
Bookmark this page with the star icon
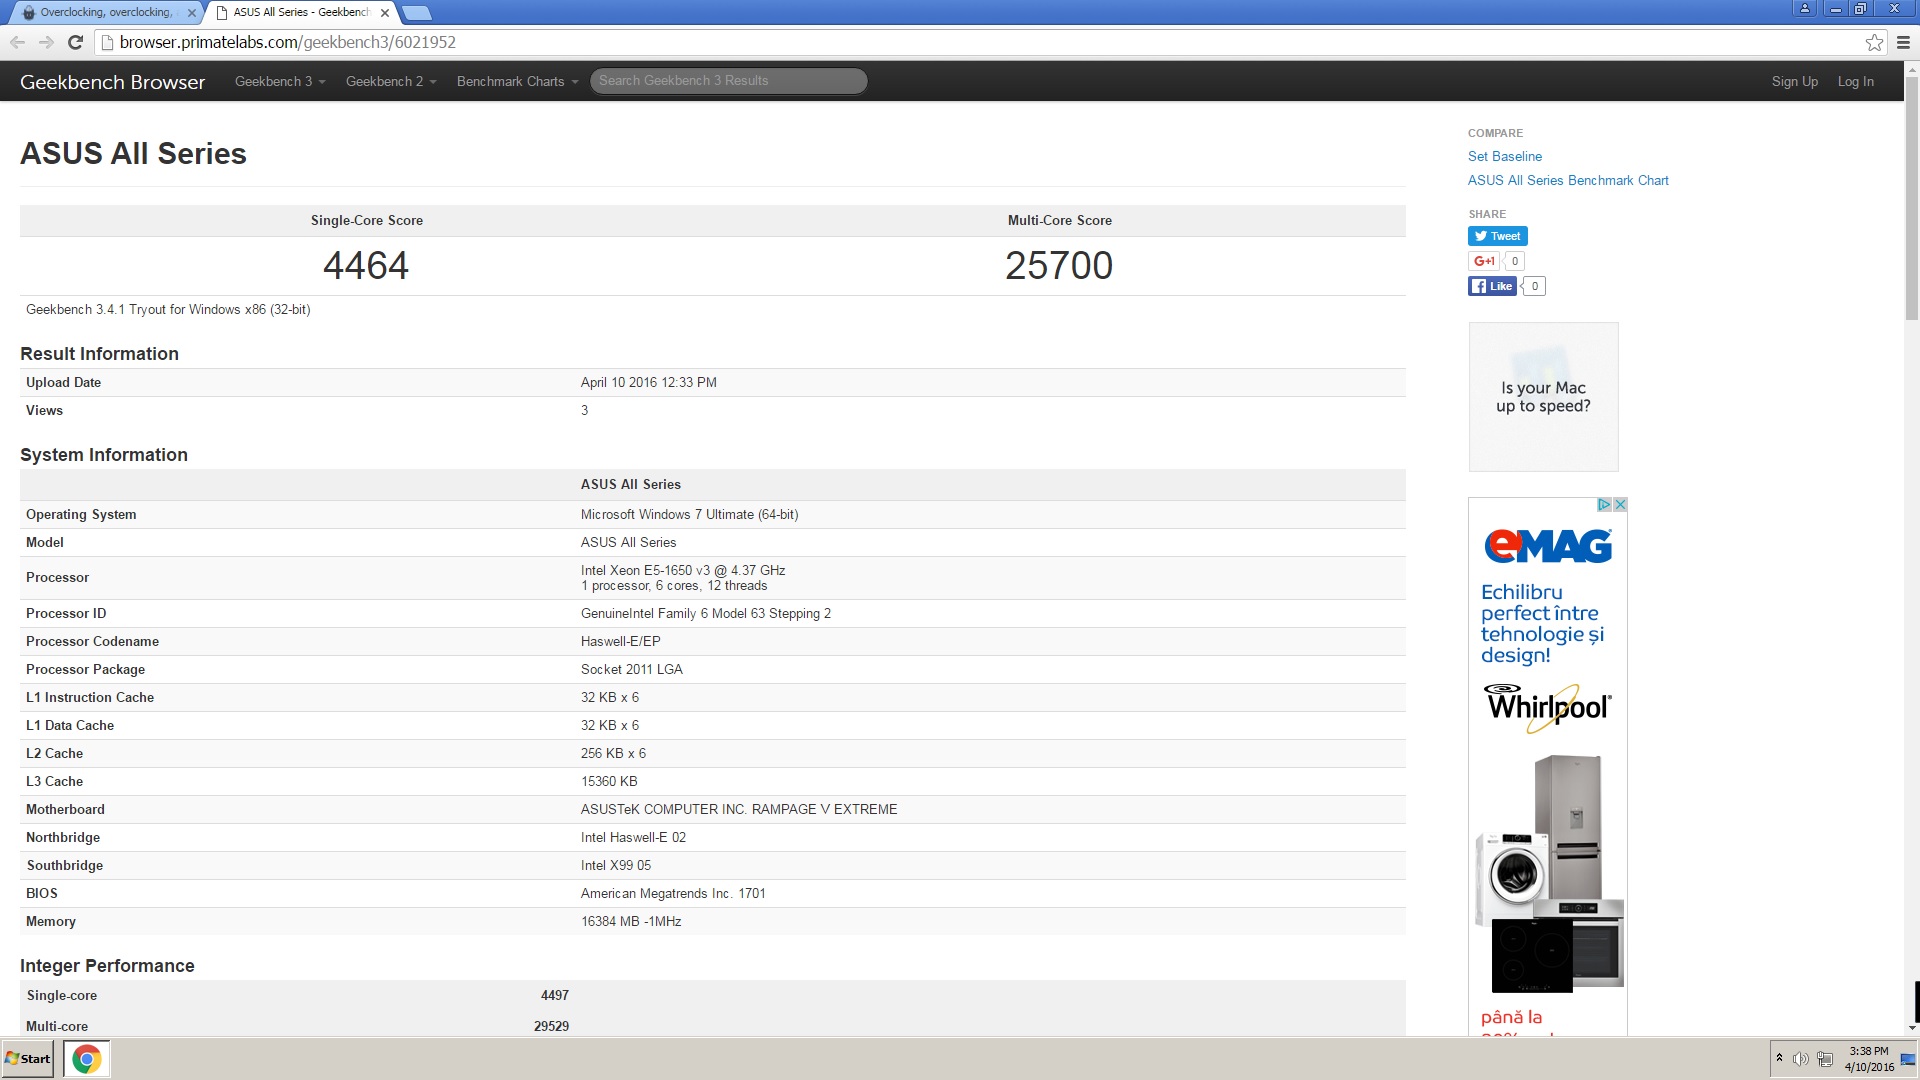[x=1874, y=42]
